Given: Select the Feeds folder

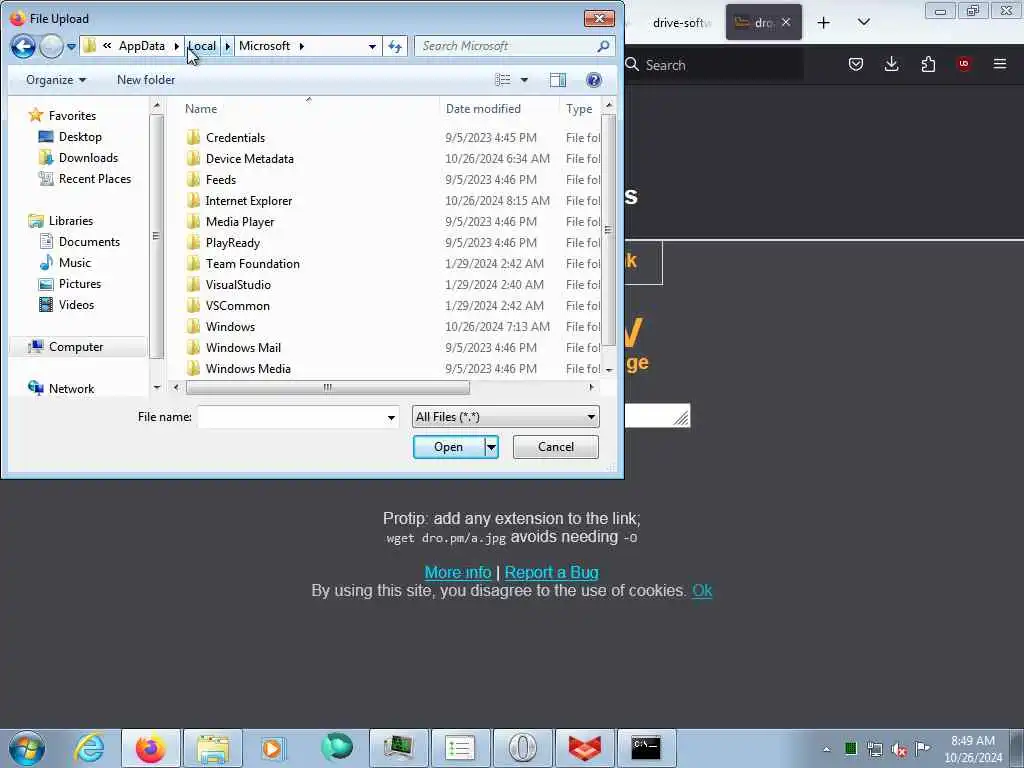Looking at the screenshot, I should click(221, 180).
